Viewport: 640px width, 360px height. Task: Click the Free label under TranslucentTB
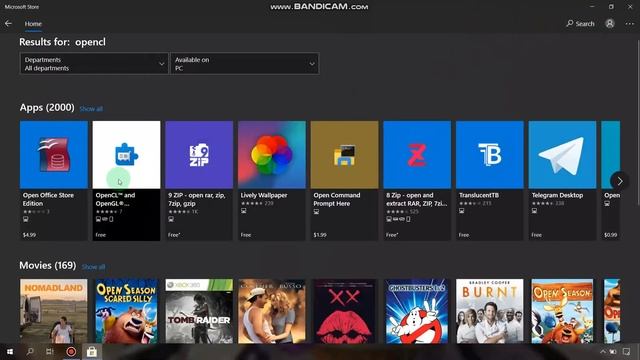pyautogui.click(x=464, y=235)
